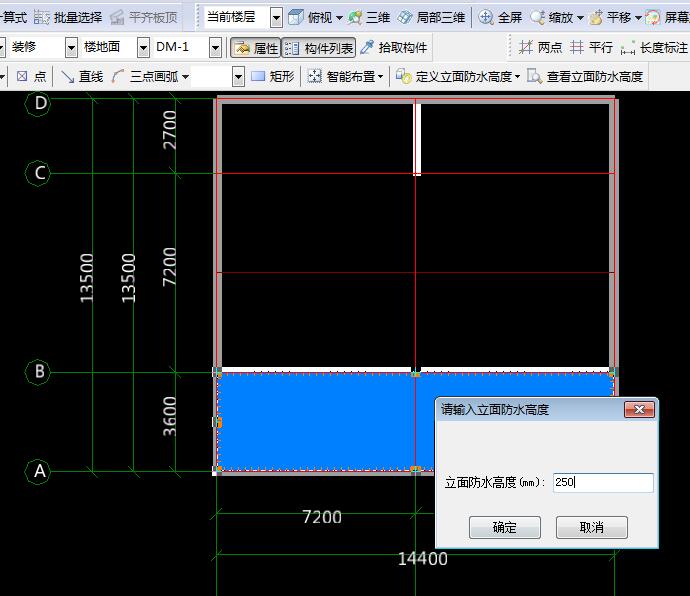Expand the 平移 dropdown arrow
The width and height of the screenshot is (690, 596).
point(638,18)
